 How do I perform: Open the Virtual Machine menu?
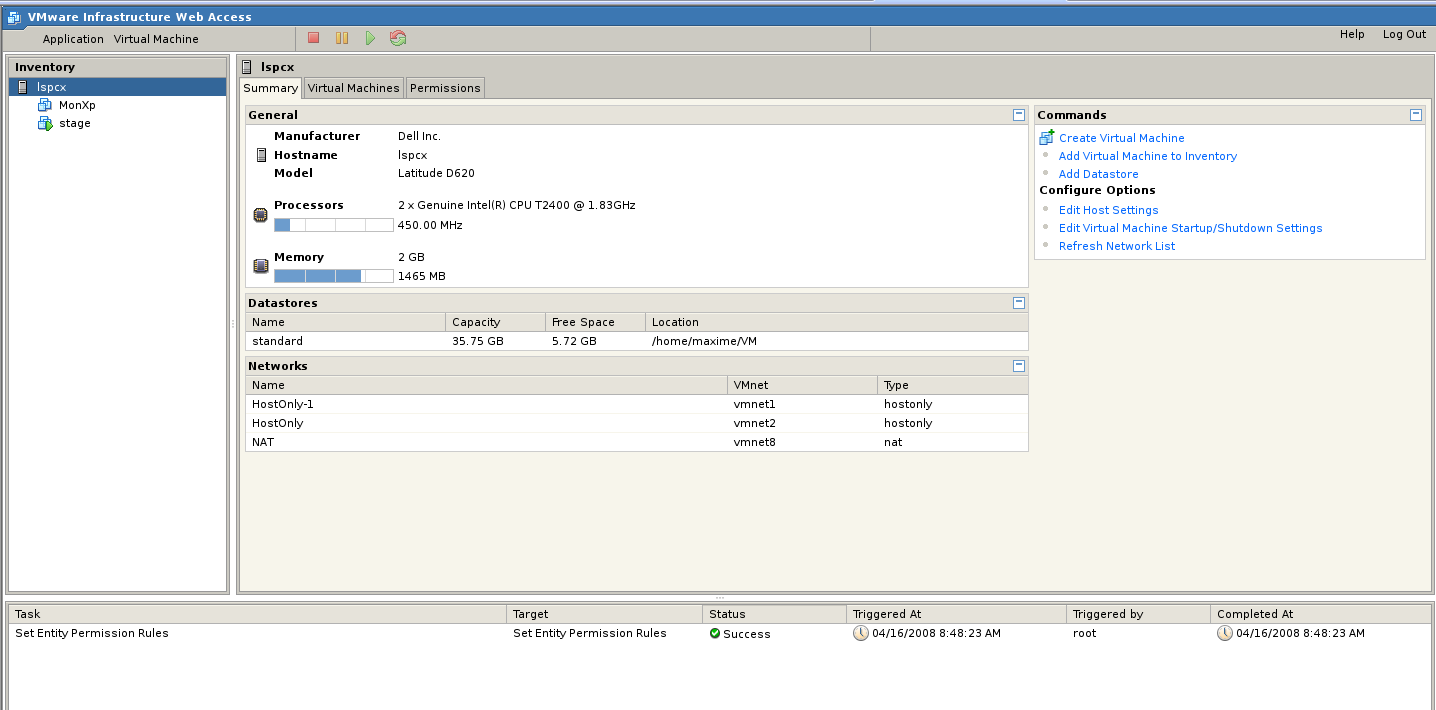[156, 39]
